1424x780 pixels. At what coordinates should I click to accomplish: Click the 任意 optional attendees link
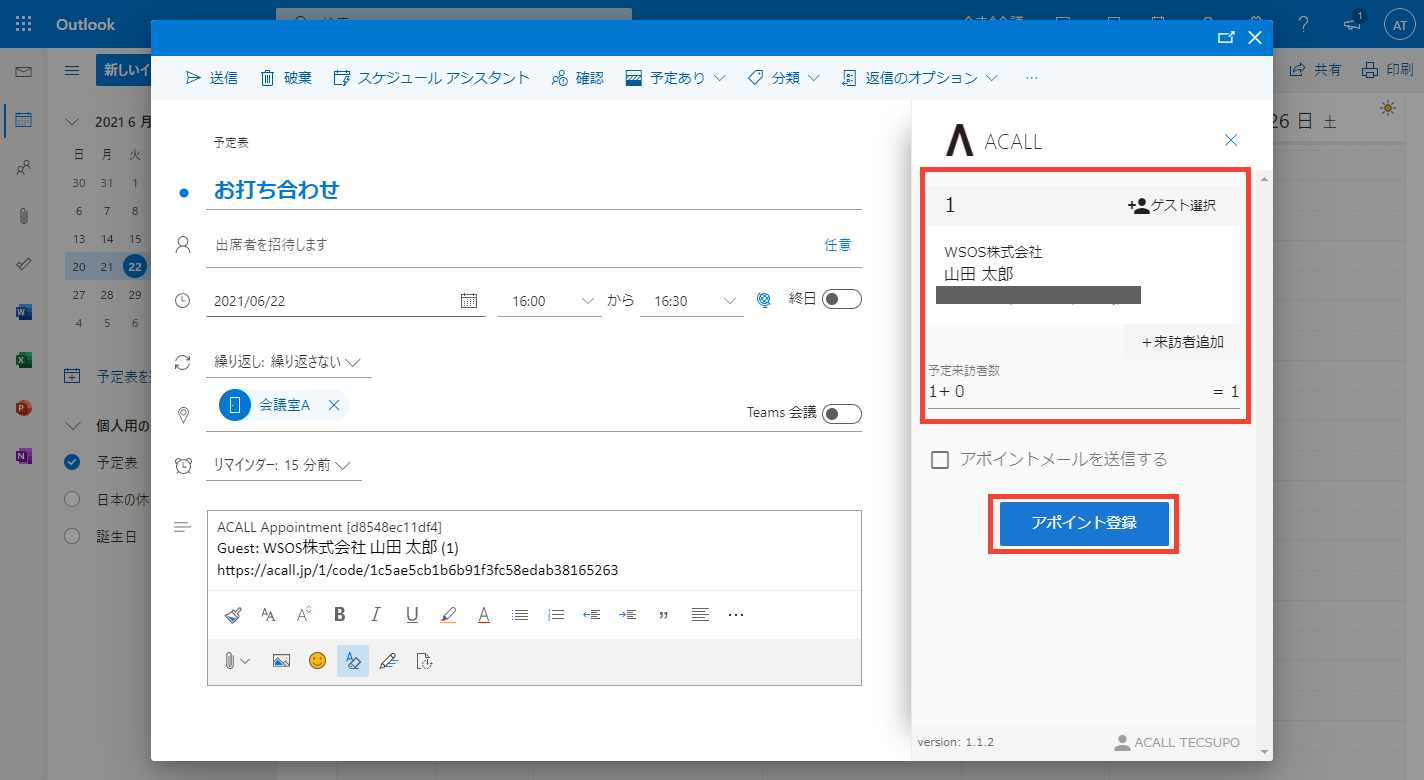point(838,245)
